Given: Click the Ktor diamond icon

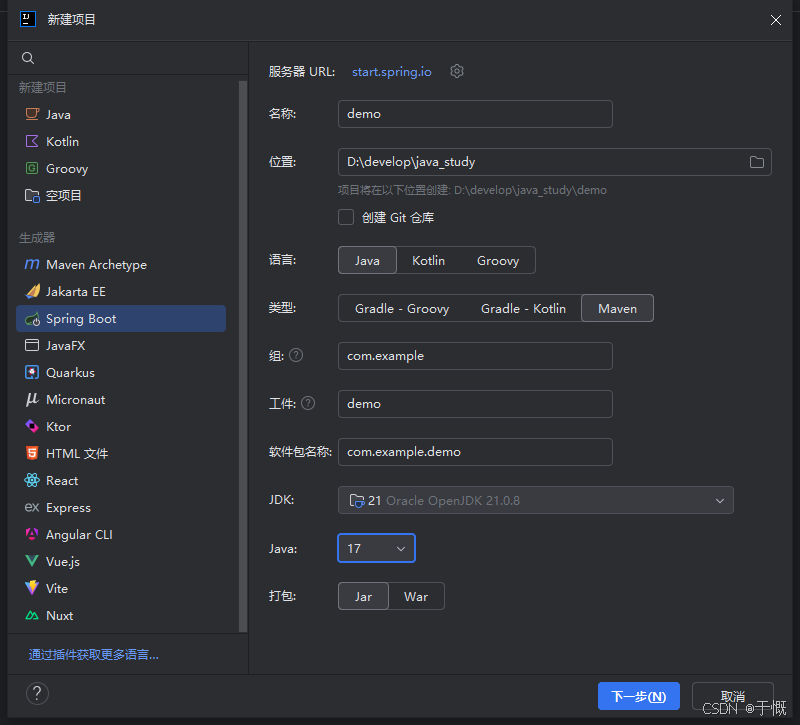Looking at the screenshot, I should point(32,427).
